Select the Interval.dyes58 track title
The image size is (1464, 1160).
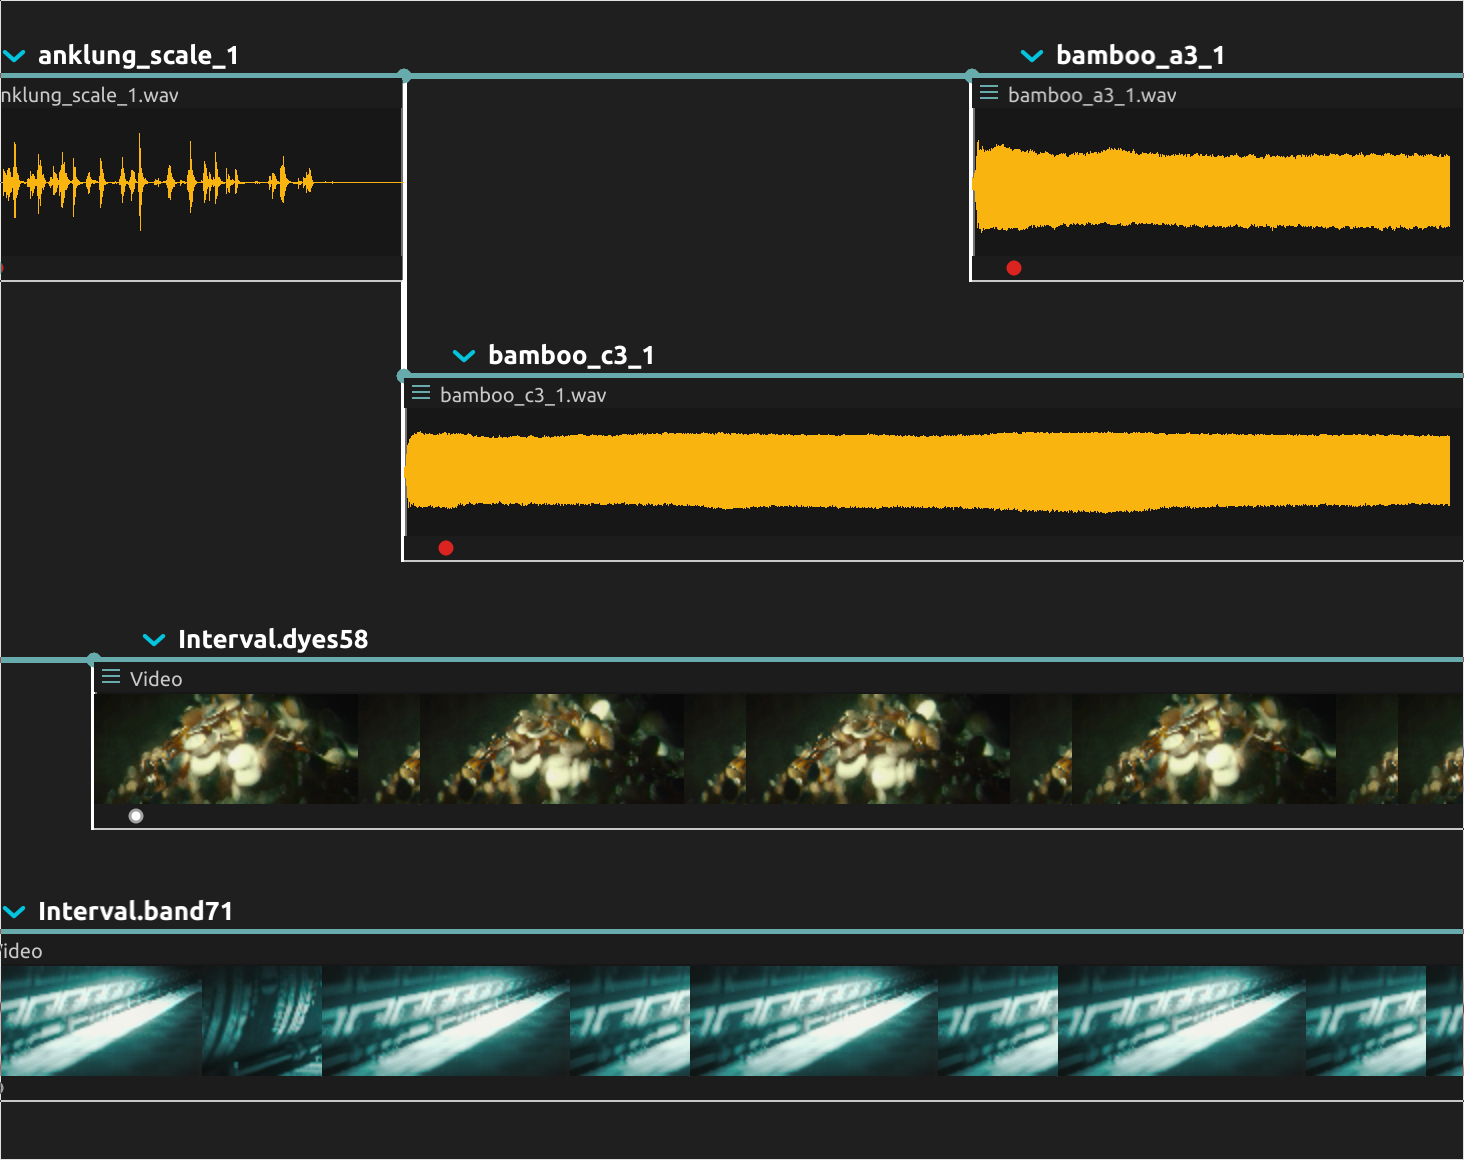point(273,640)
